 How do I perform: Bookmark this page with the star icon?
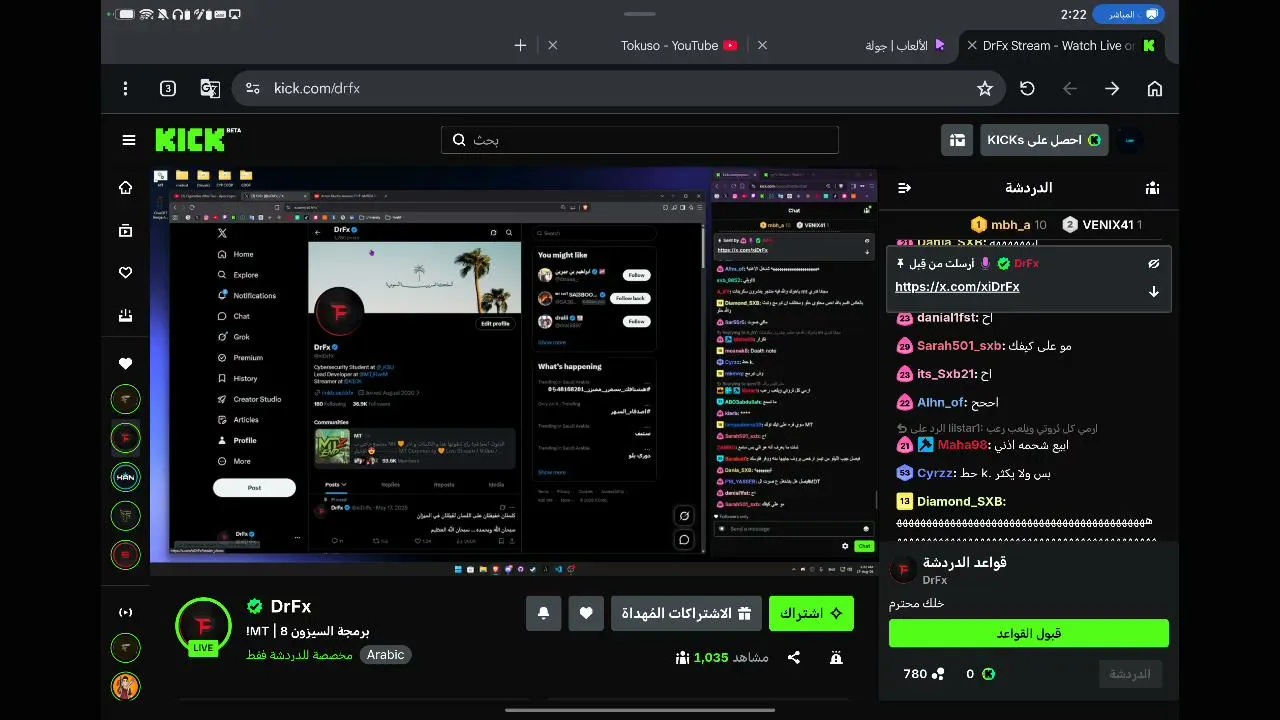(x=985, y=89)
